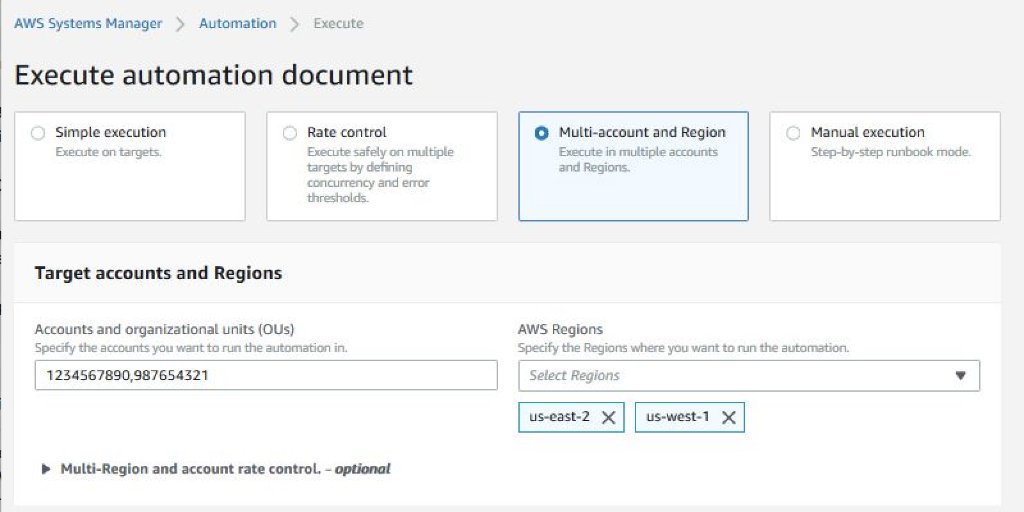The width and height of the screenshot is (1024, 512).
Task: Click the 'Accounts and organizational units (OUs)' label
Action: tap(165, 329)
